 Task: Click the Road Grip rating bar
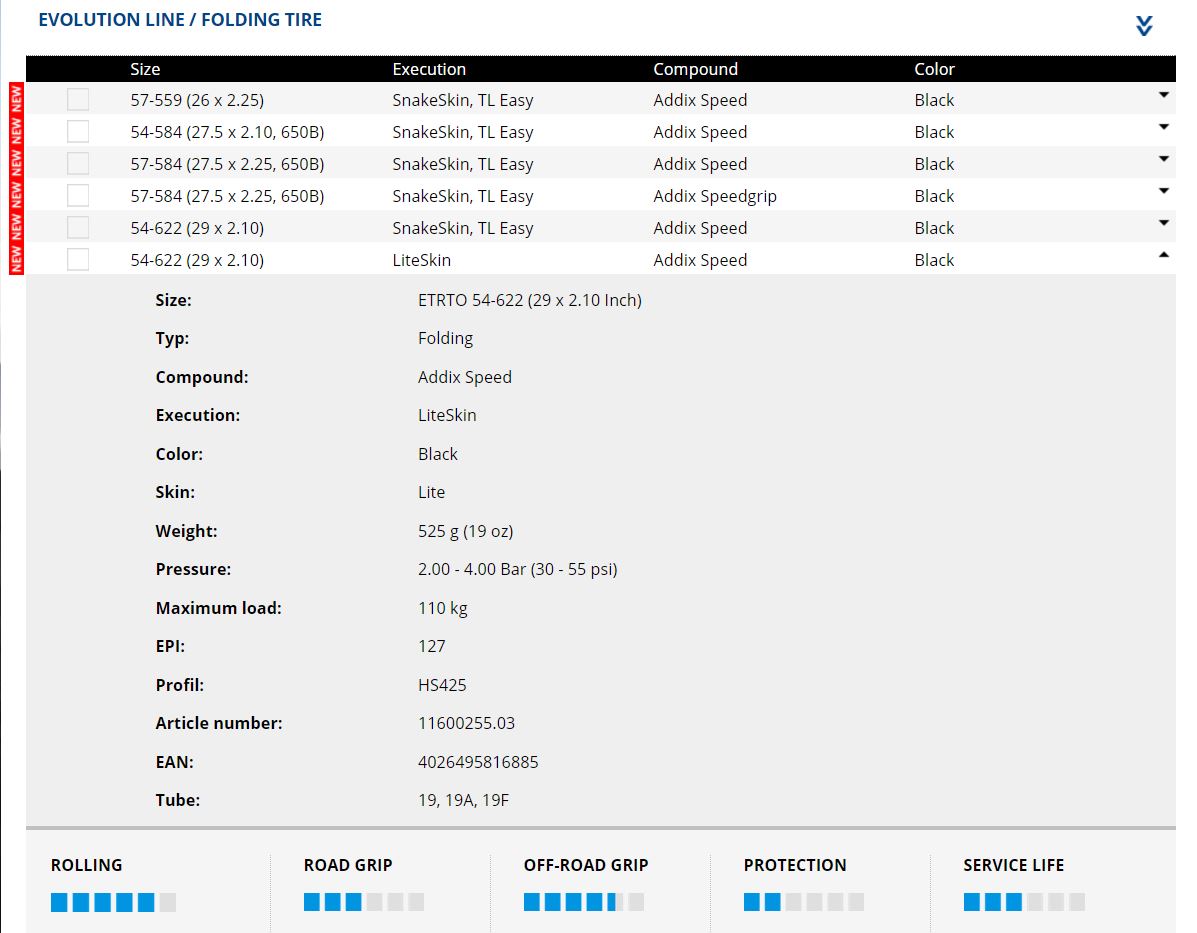(x=363, y=902)
